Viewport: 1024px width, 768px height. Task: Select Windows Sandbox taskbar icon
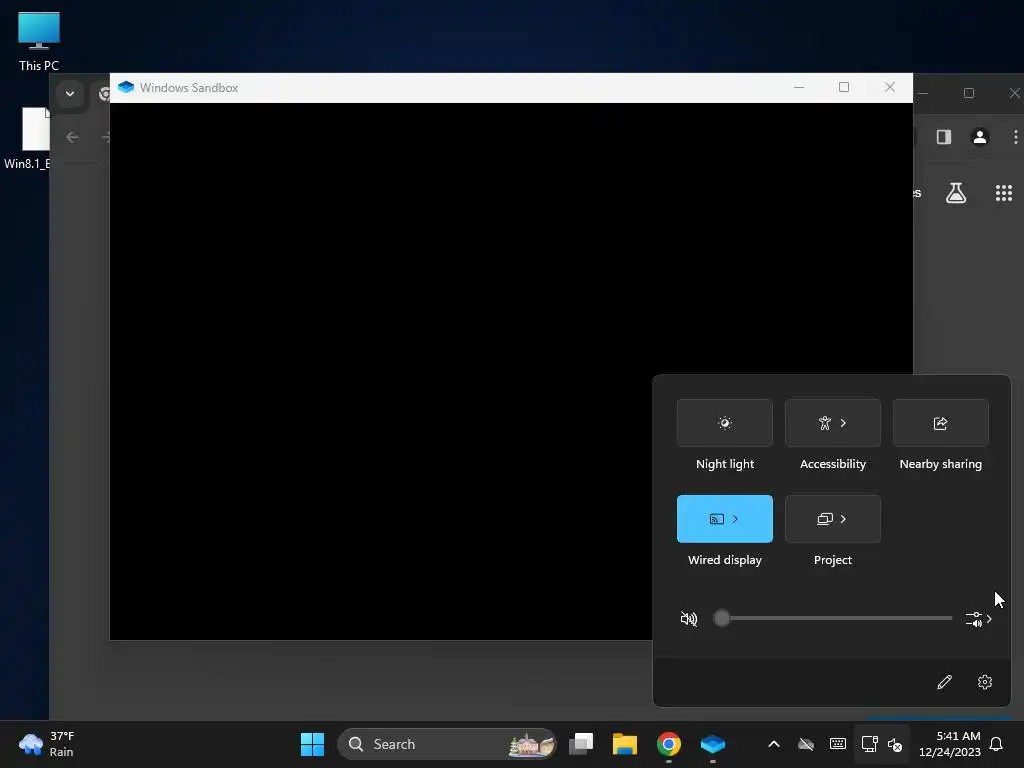[712, 744]
